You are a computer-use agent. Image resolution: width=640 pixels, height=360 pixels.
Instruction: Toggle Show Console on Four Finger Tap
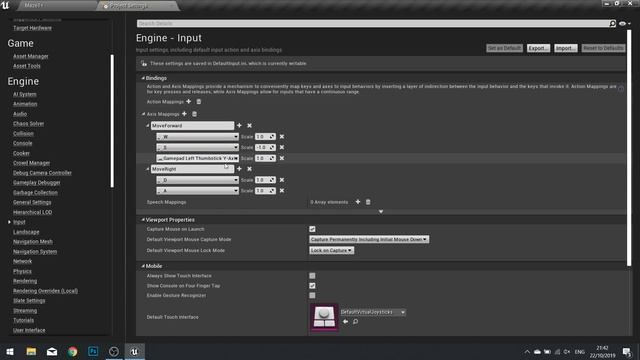[312, 286]
